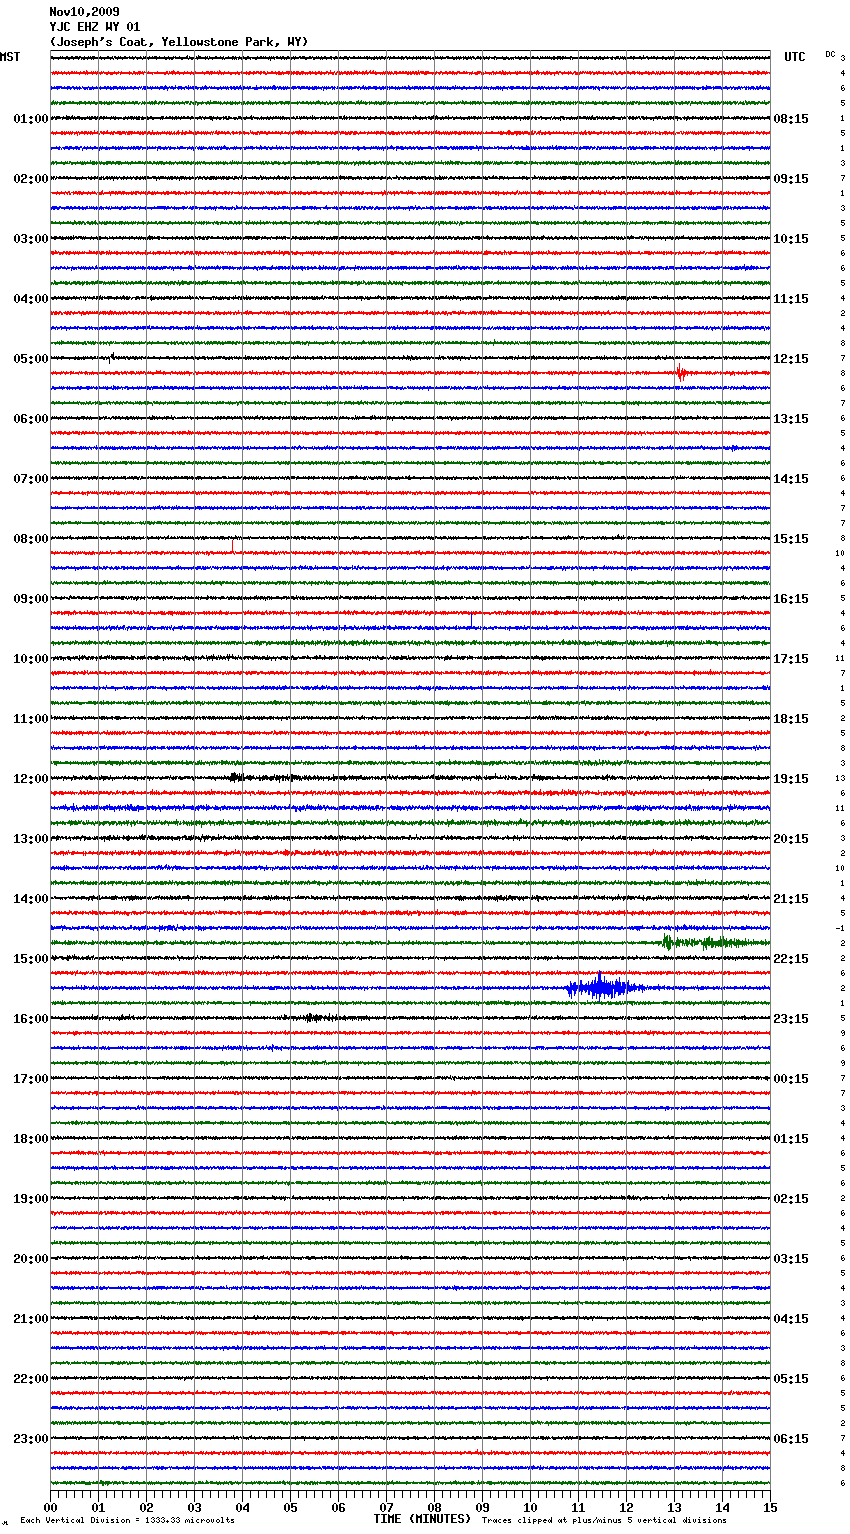Click the minute 03 tick label on time axis
Viewport: 850px width, 1534px height.
point(194,1507)
